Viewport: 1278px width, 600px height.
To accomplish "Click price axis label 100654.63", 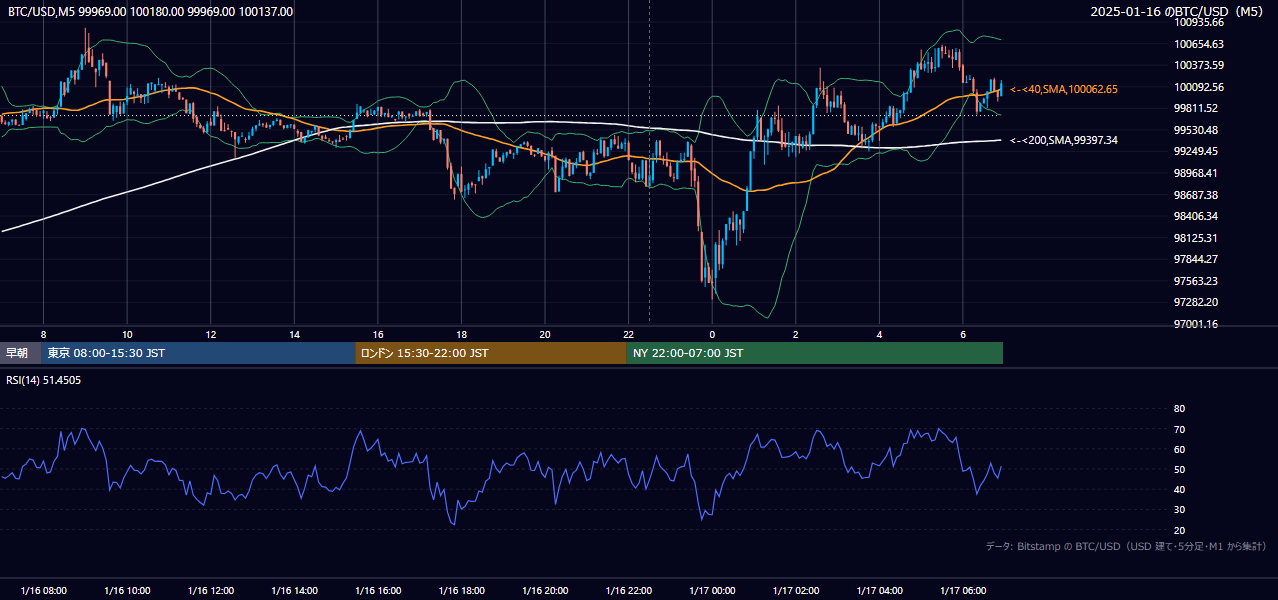I will 1199,44.
